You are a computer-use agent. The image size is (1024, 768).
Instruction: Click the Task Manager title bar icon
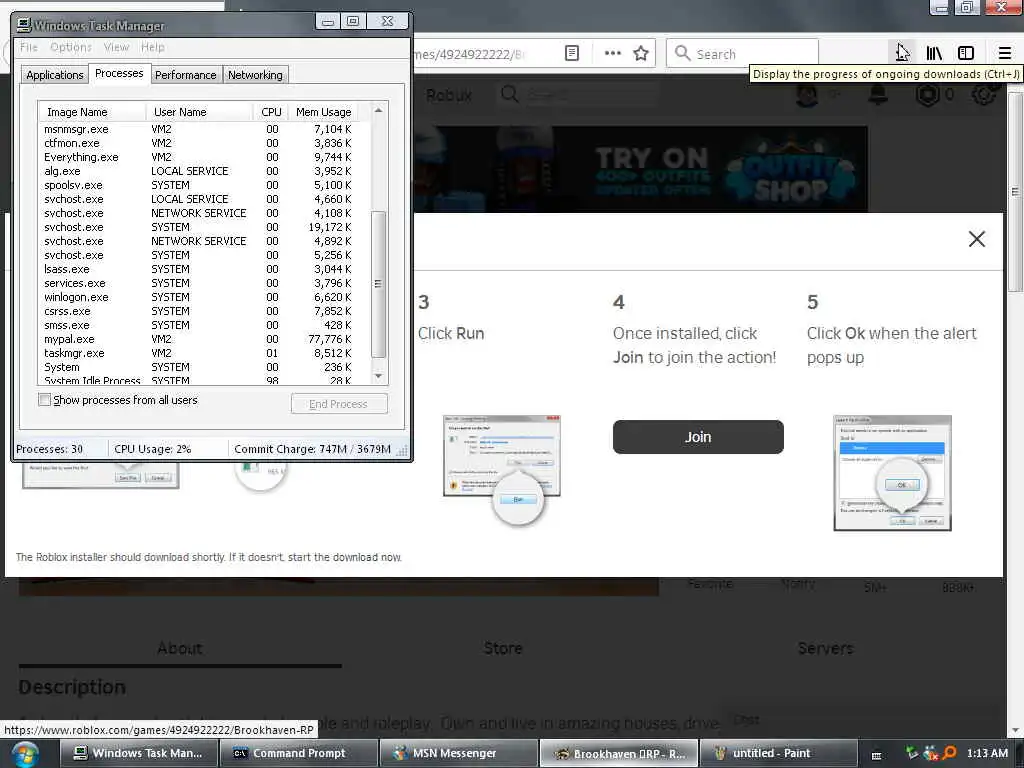coord(24,25)
